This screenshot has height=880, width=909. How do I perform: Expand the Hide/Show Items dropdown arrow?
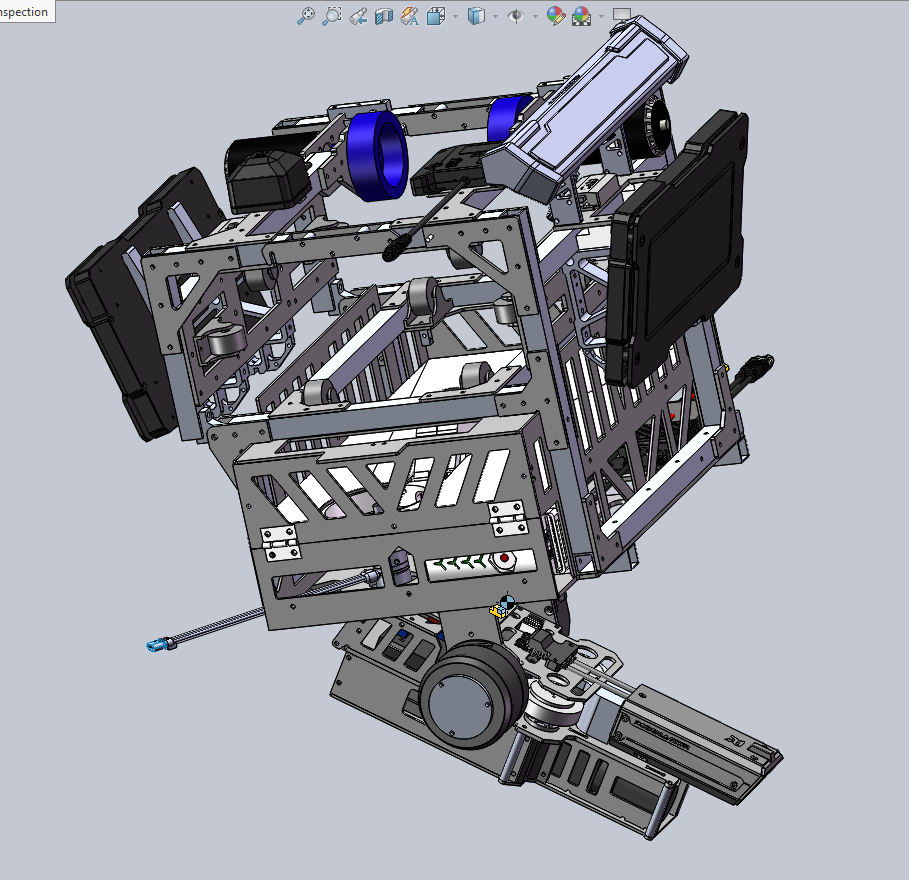coord(536,17)
